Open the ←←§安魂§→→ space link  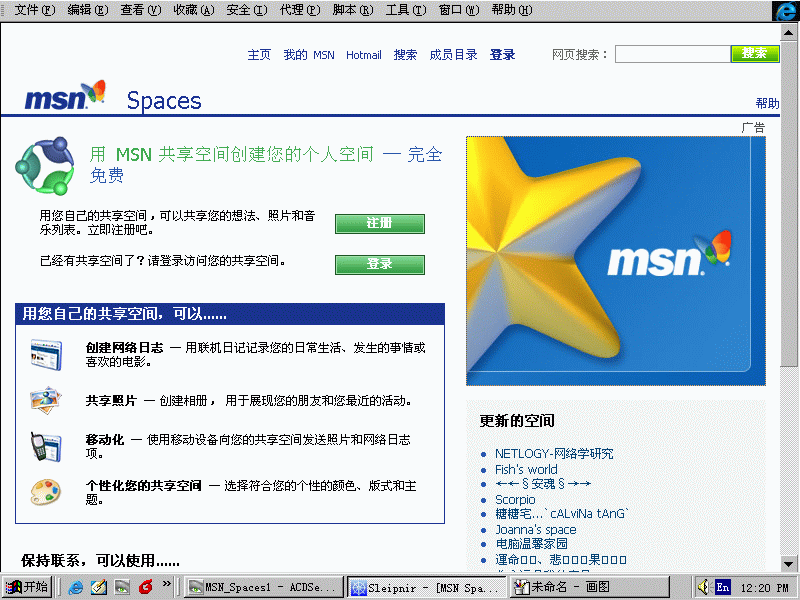point(543,484)
